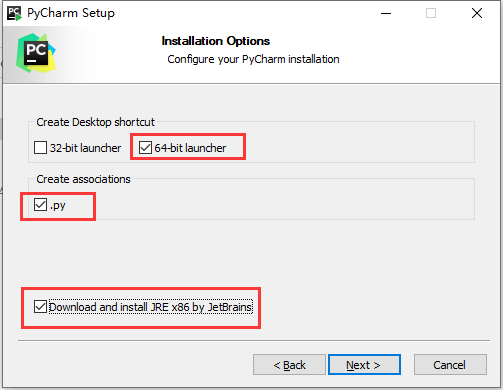Click the 'PyCharm Setup' title bar text
503x390 pixels.
point(71,13)
